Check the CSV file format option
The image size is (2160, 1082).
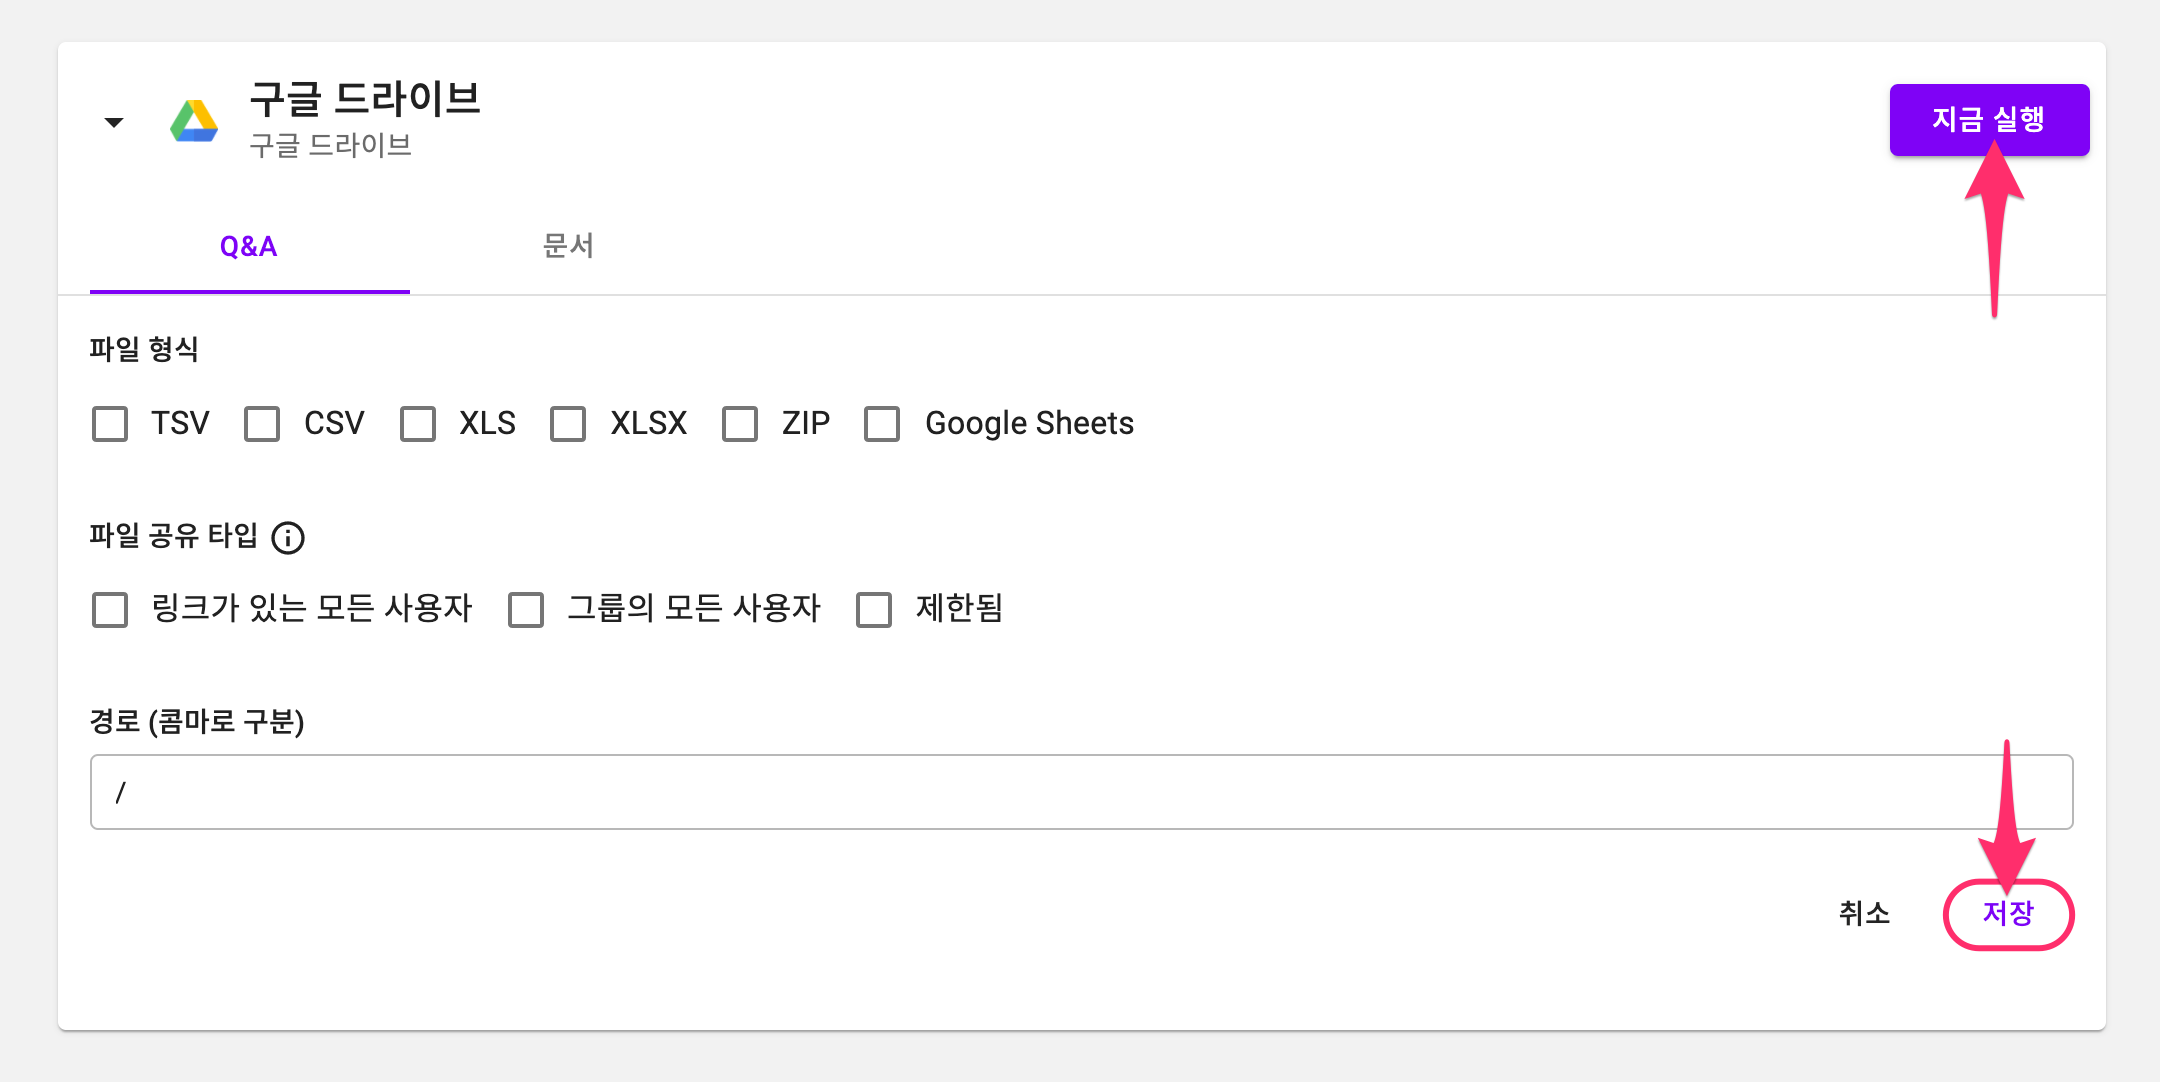click(262, 424)
